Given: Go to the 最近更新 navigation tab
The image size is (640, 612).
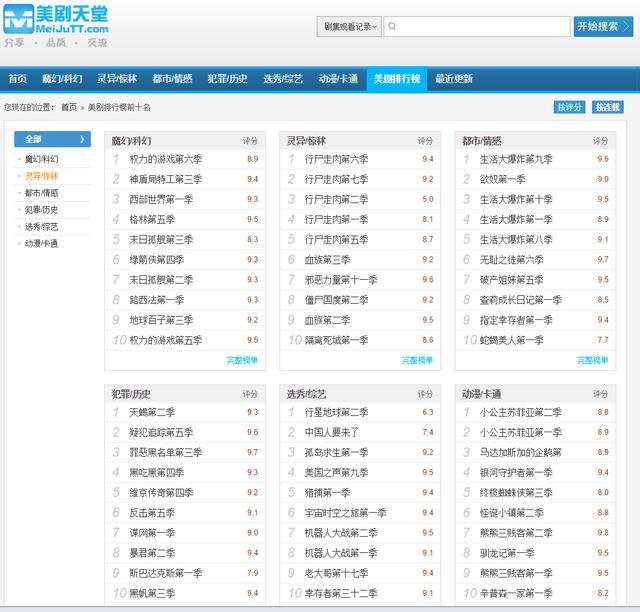Looking at the screenshot, I should click(453, 79).
